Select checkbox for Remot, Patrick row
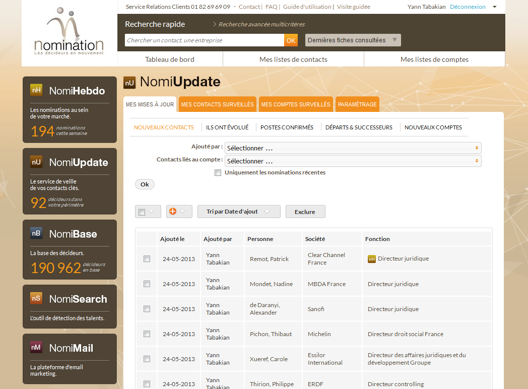 (146, 259)
